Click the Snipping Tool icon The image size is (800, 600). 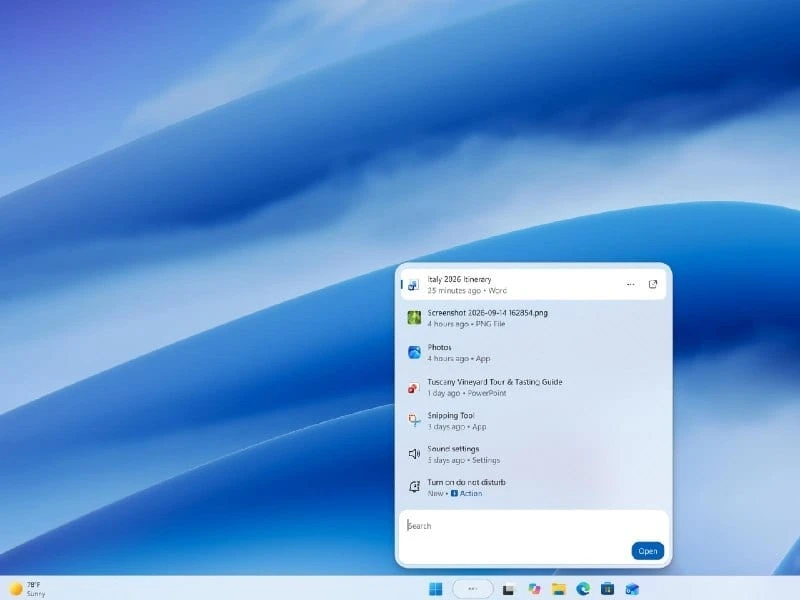pyautogui.click(x=414, y=420)
